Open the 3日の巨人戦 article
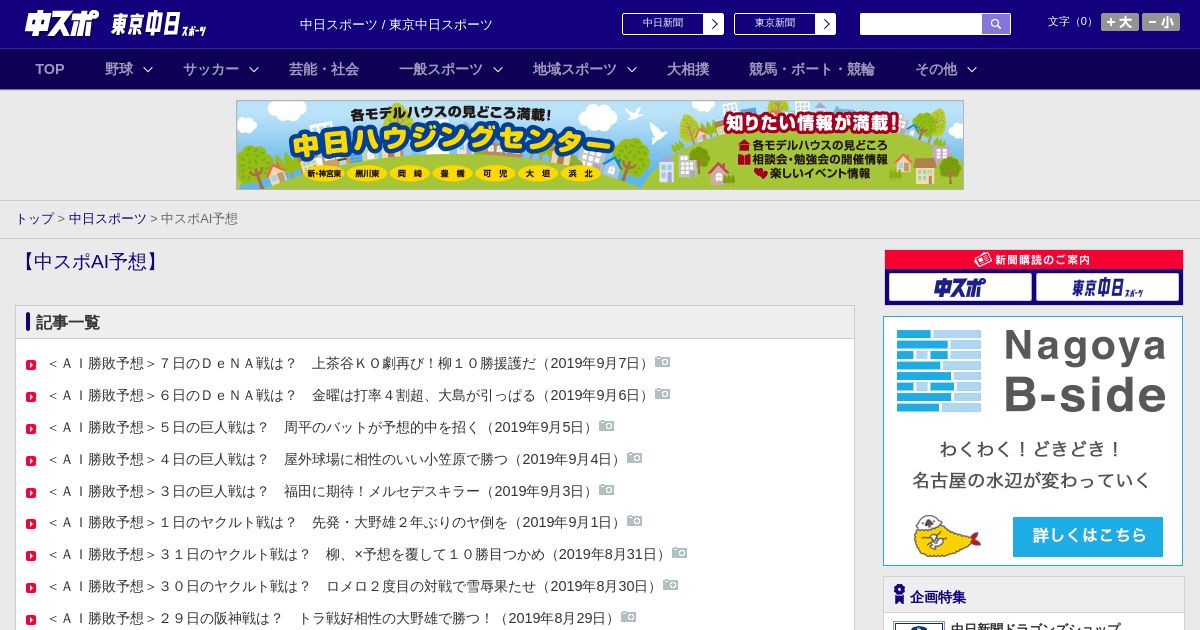The image size is (1200, 630). pyautogui.click(x=322, y=491)
